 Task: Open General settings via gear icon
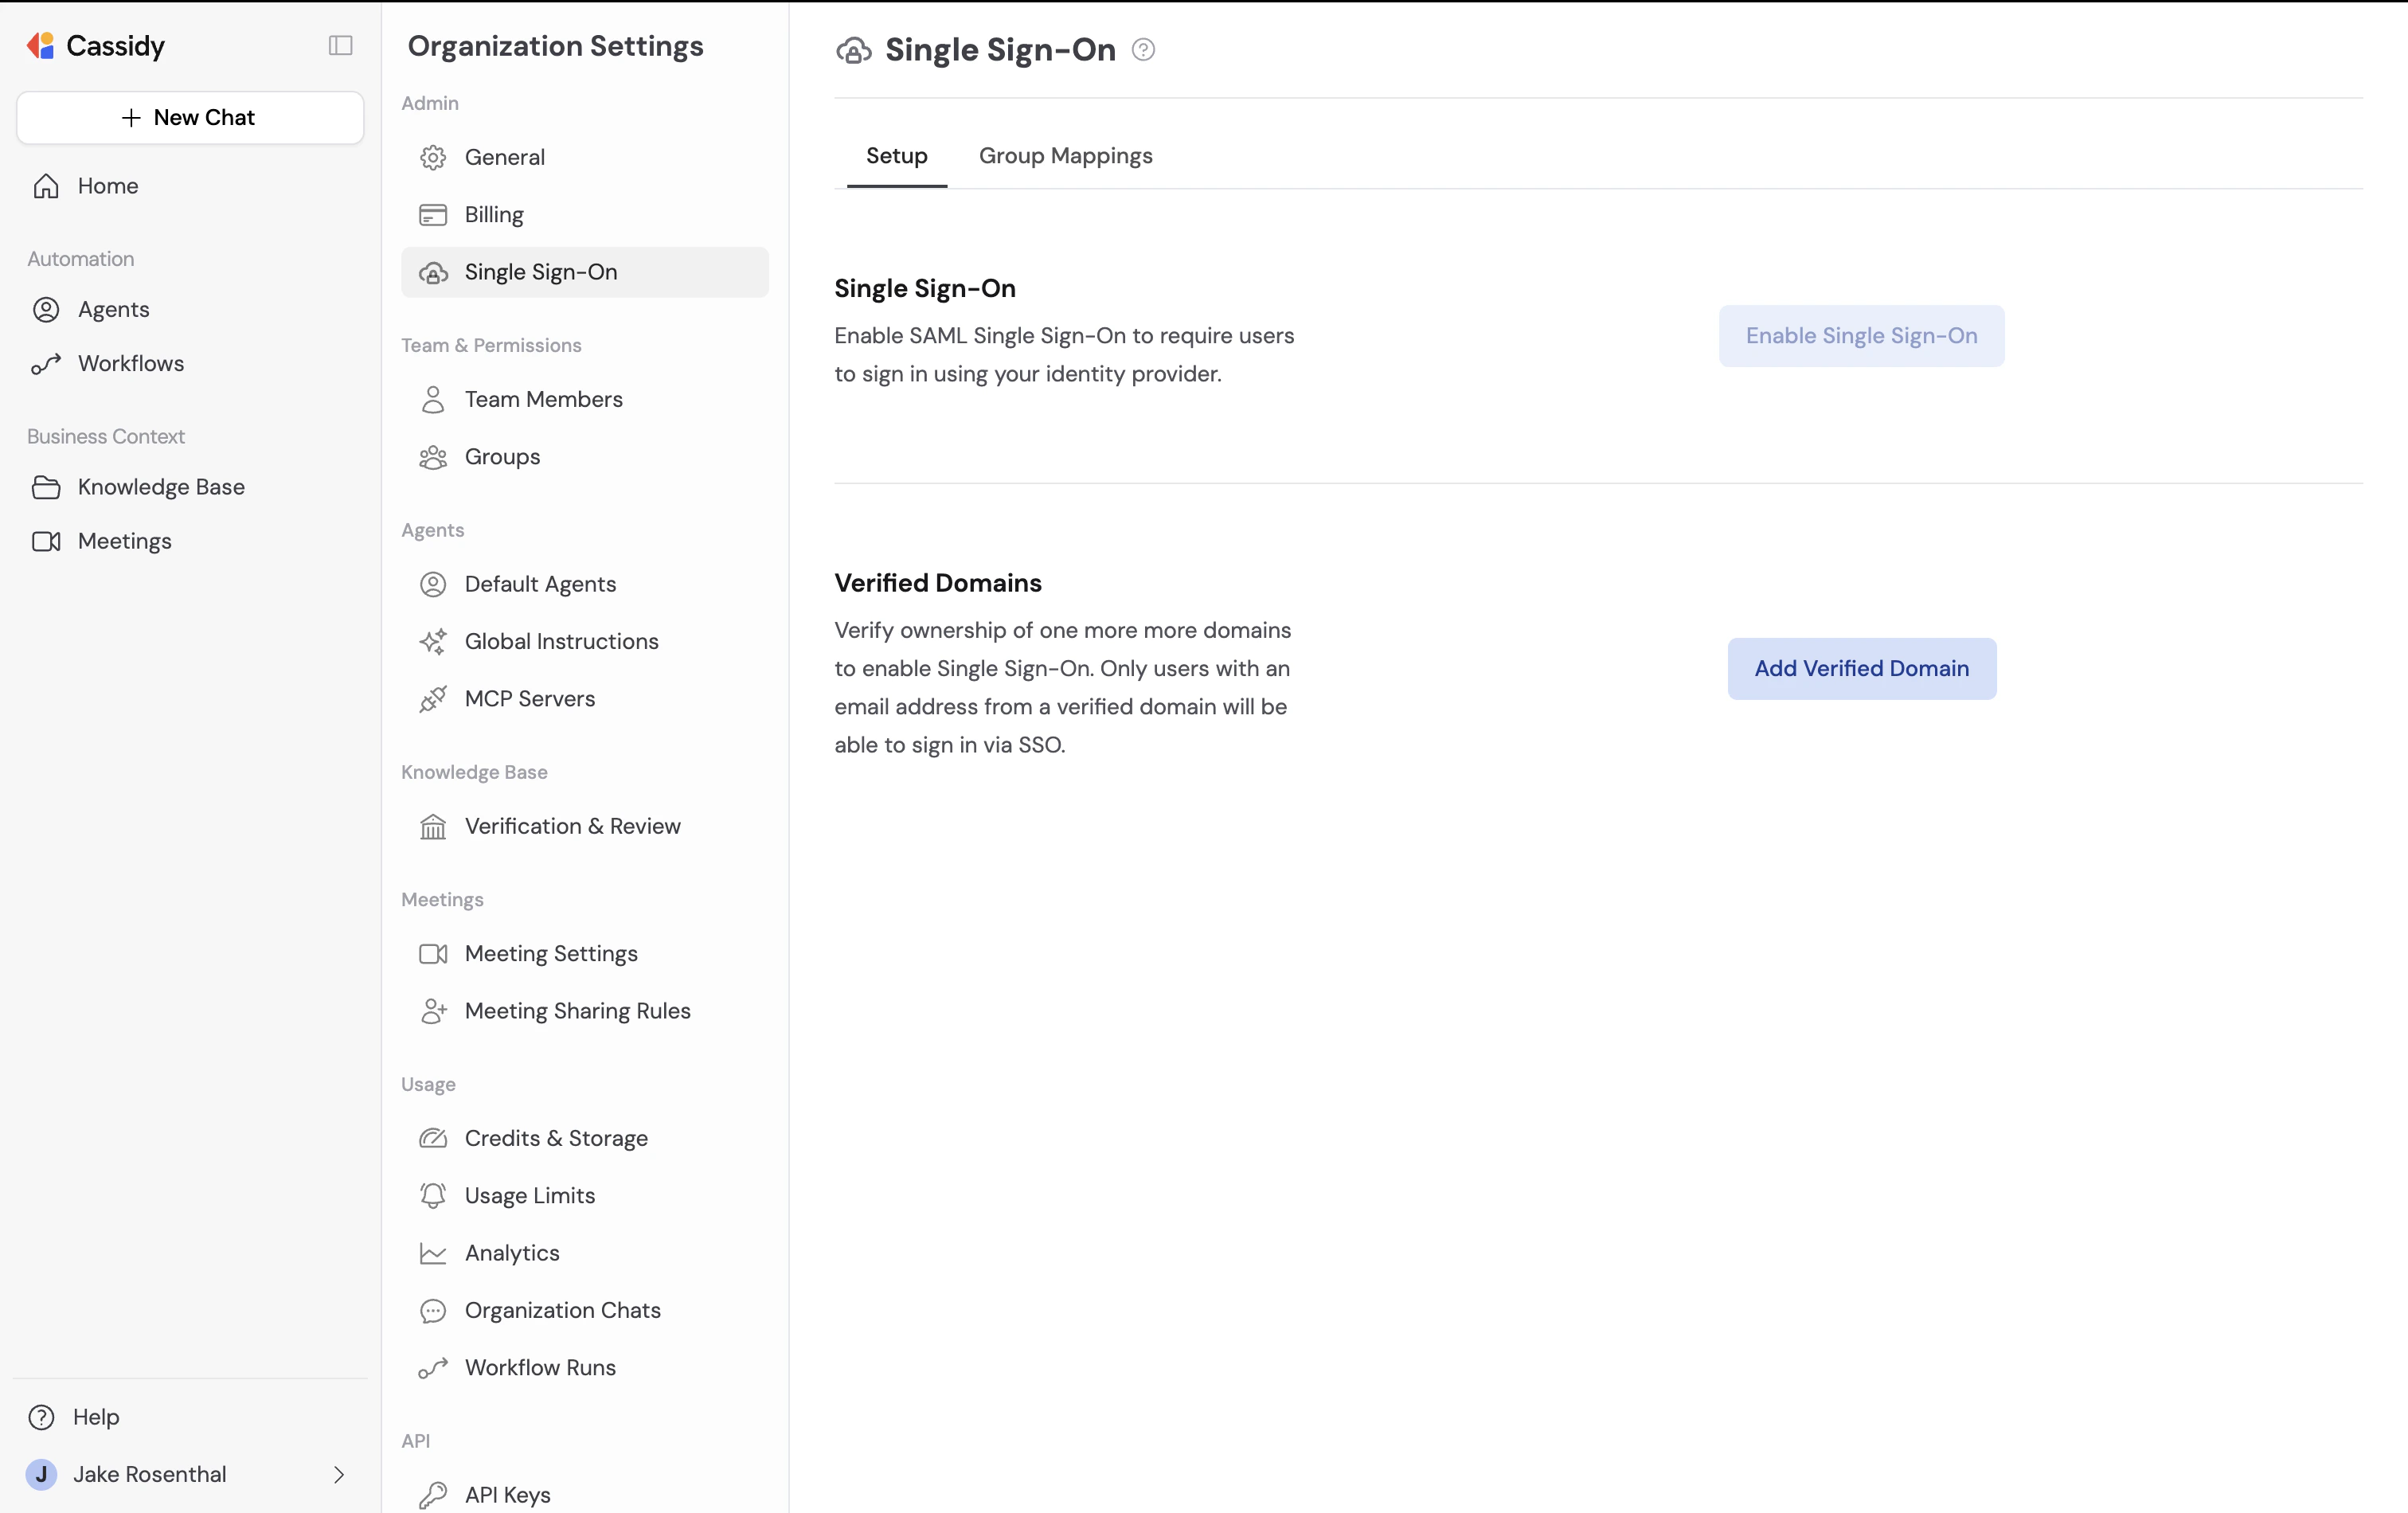click(x=434, y=157)
